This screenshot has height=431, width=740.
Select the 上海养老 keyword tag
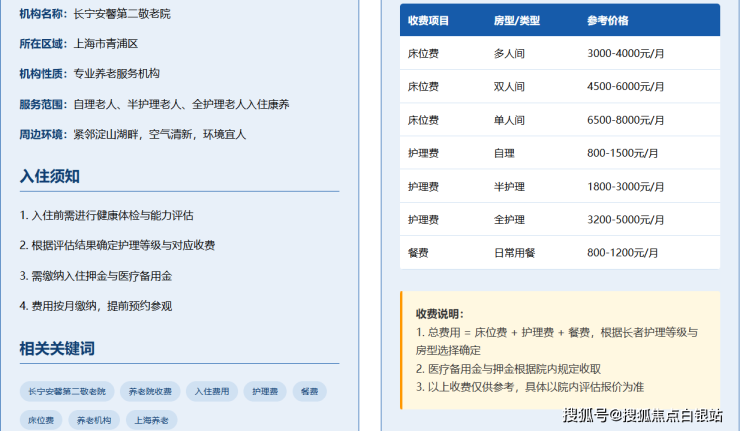point(151,420)
